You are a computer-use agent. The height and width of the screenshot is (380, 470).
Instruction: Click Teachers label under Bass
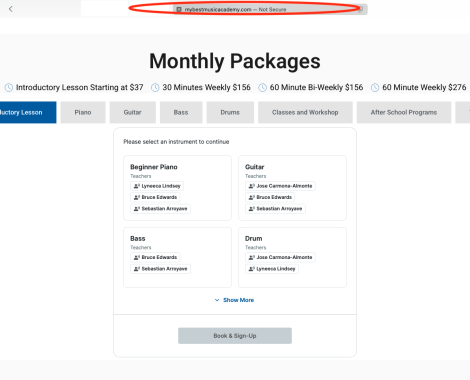tap(141, 247)
